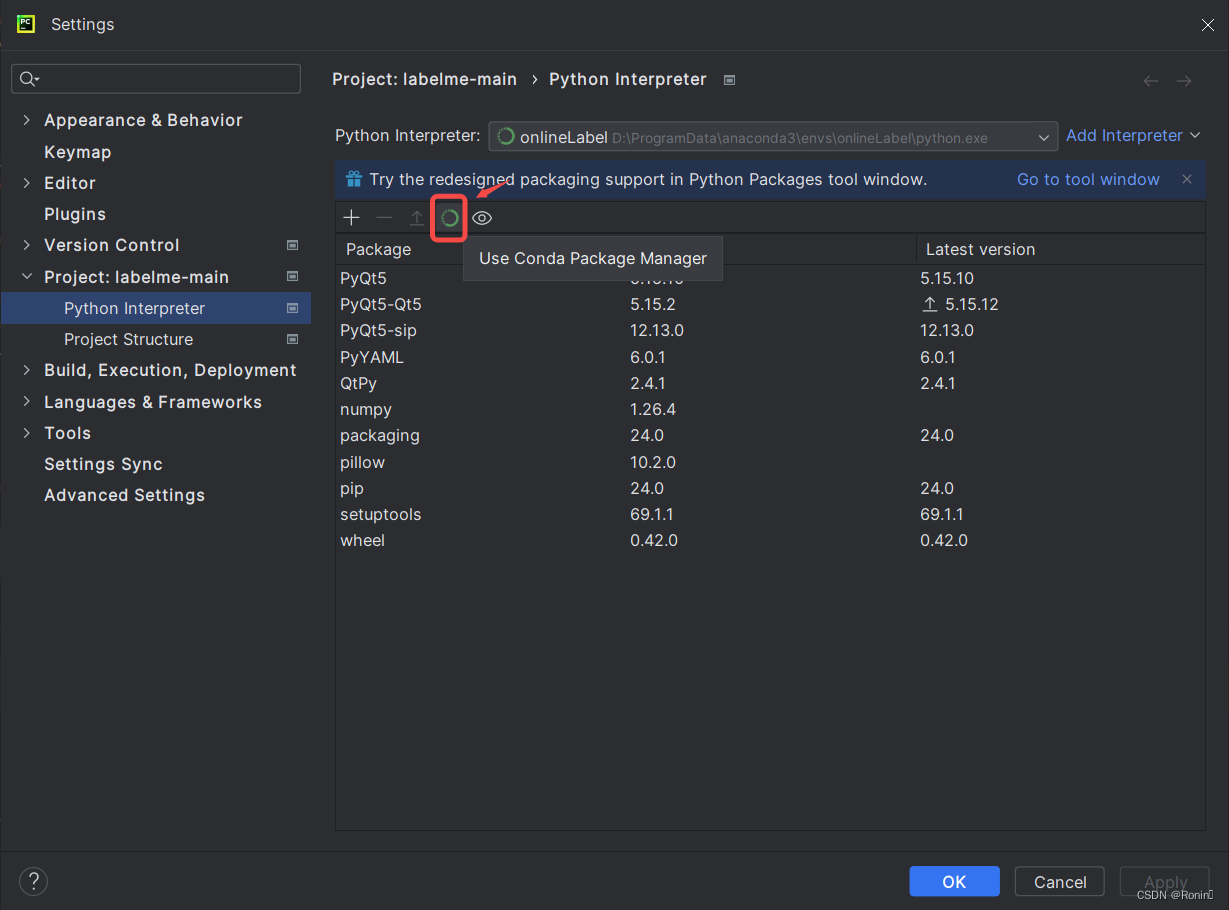Navigate back with the left arrow
The height and width of the screenshot is (910, 1229).
pos(1151,81)
